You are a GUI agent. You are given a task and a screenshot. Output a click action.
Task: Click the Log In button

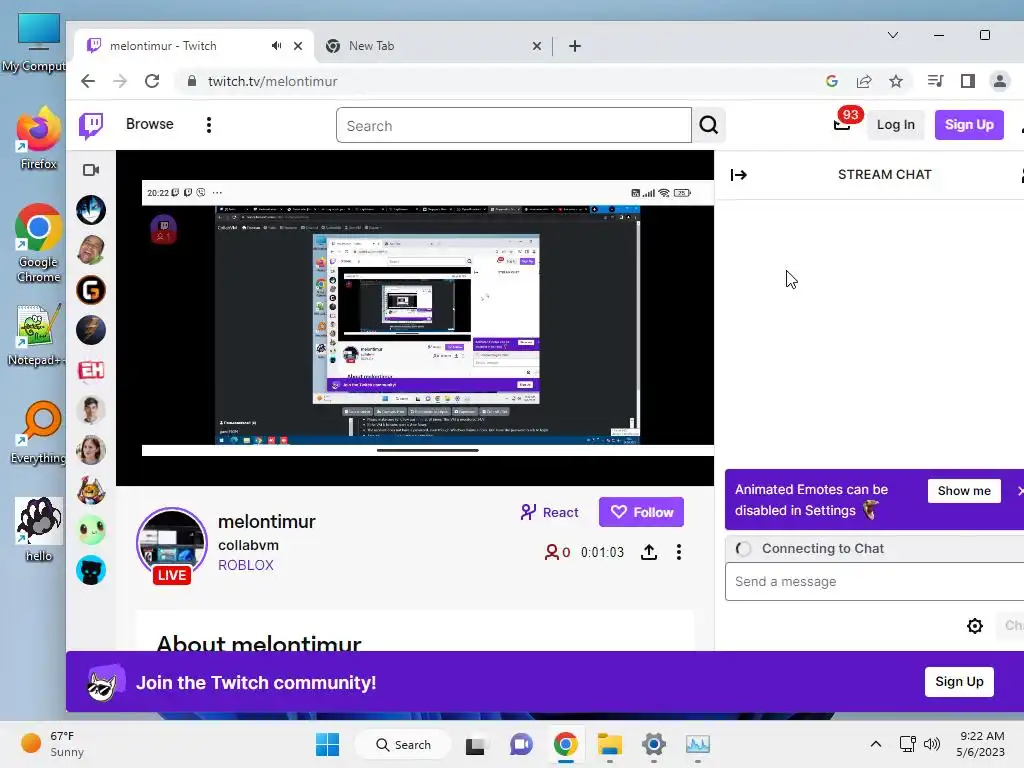coord(895,125)
